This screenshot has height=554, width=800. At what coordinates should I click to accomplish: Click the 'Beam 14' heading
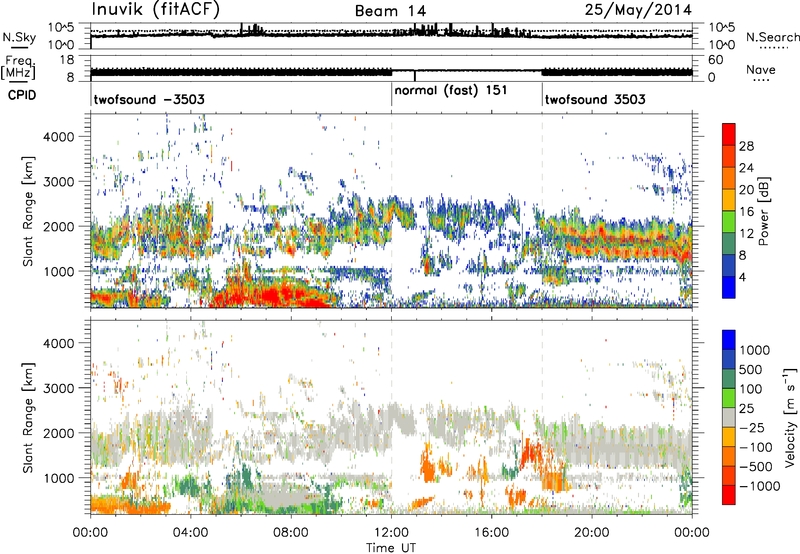390,11
